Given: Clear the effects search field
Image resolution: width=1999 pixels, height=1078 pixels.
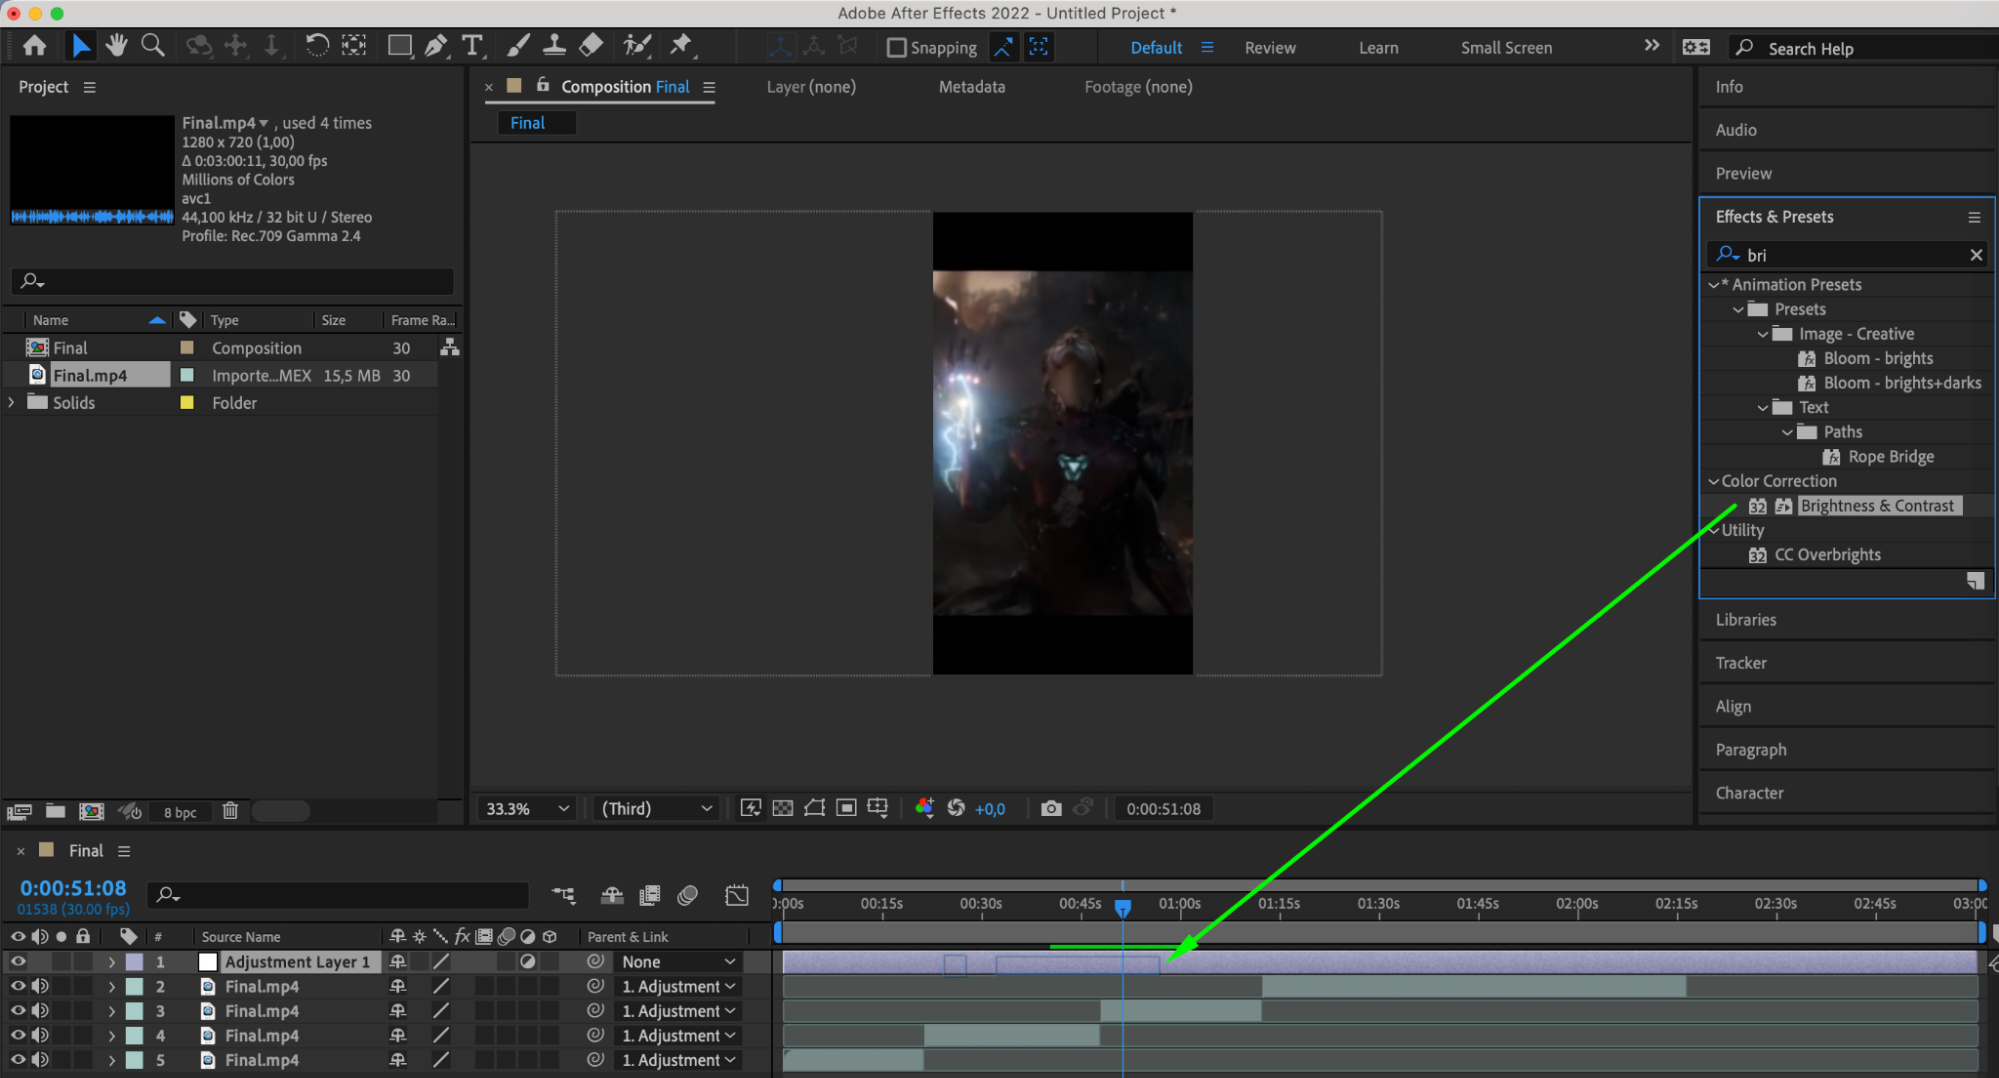Looking at the screenshot, I should pos(1975,255).
